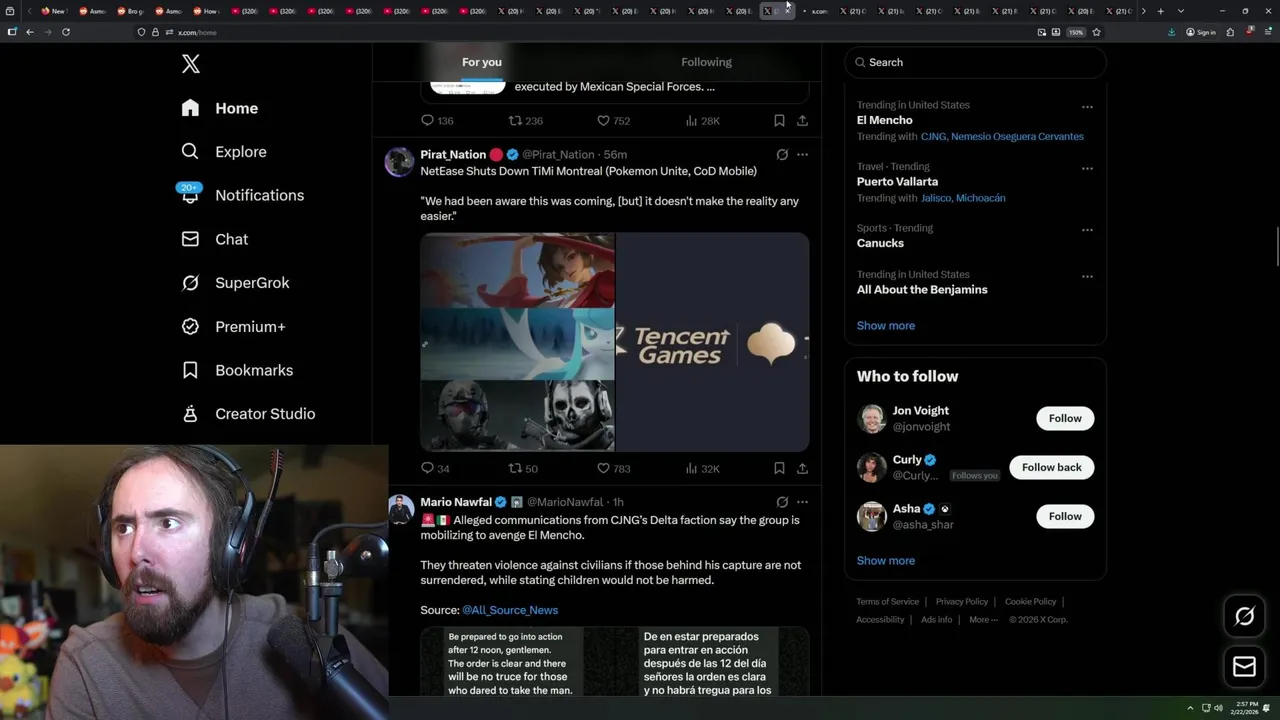Expand the More footer menu

point(983,619)
